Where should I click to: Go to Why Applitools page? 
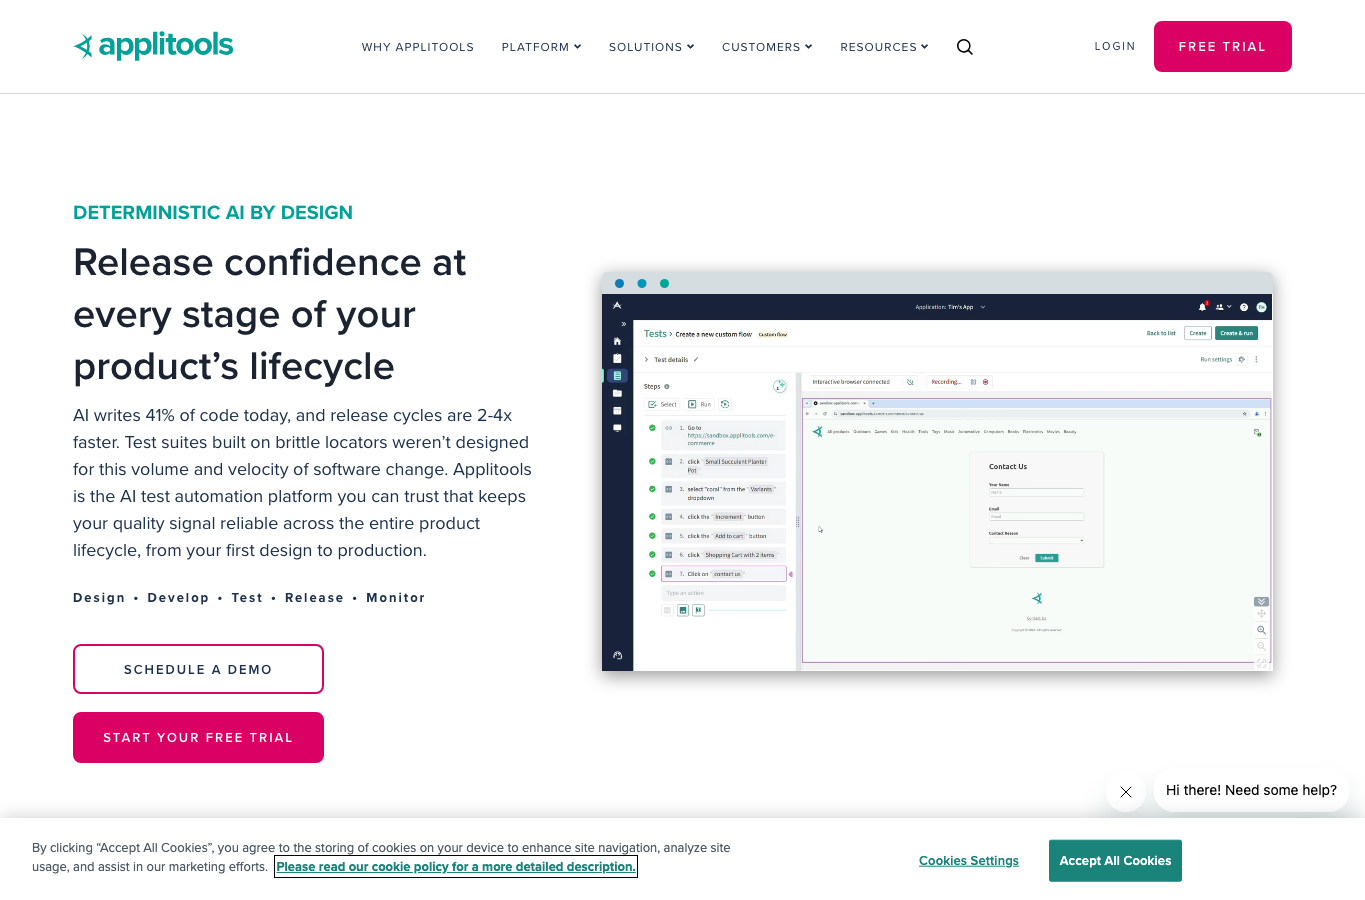coord(418,47)
